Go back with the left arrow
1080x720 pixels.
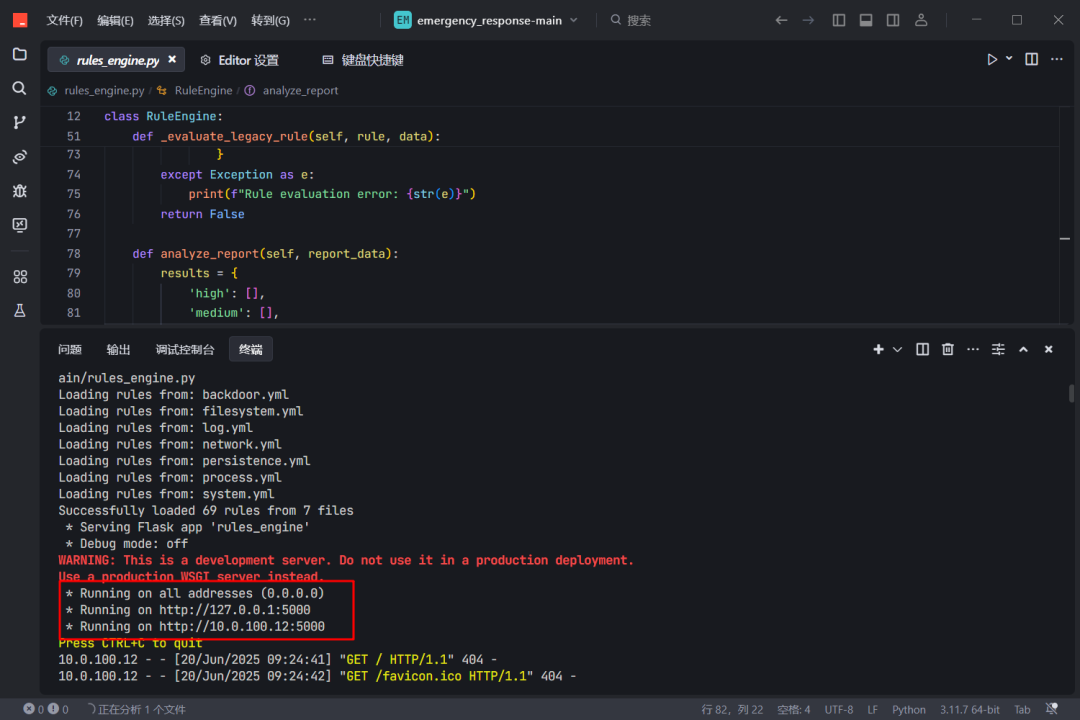tap(781, 21)
